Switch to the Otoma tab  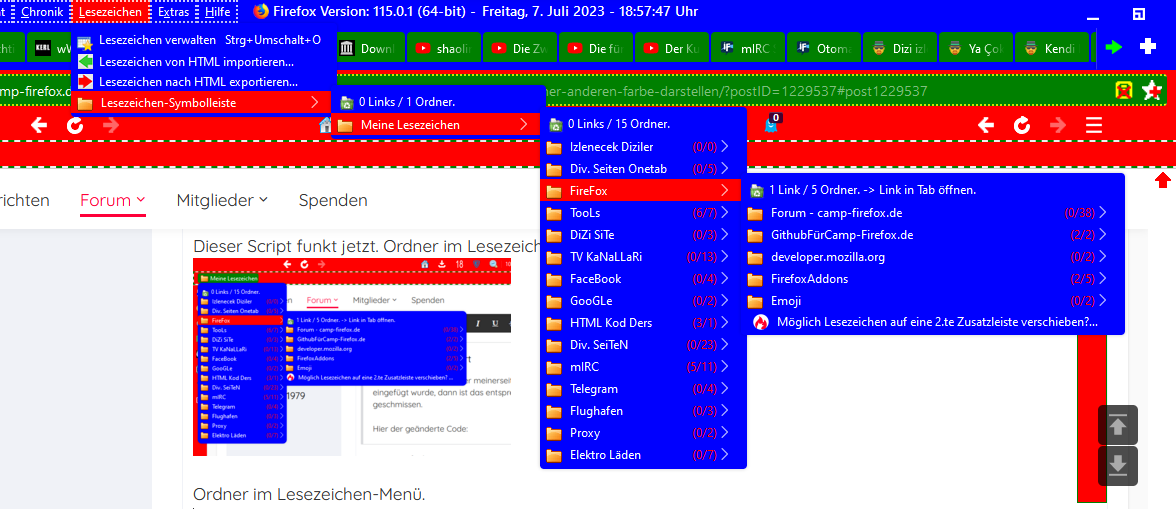point(824,48)
